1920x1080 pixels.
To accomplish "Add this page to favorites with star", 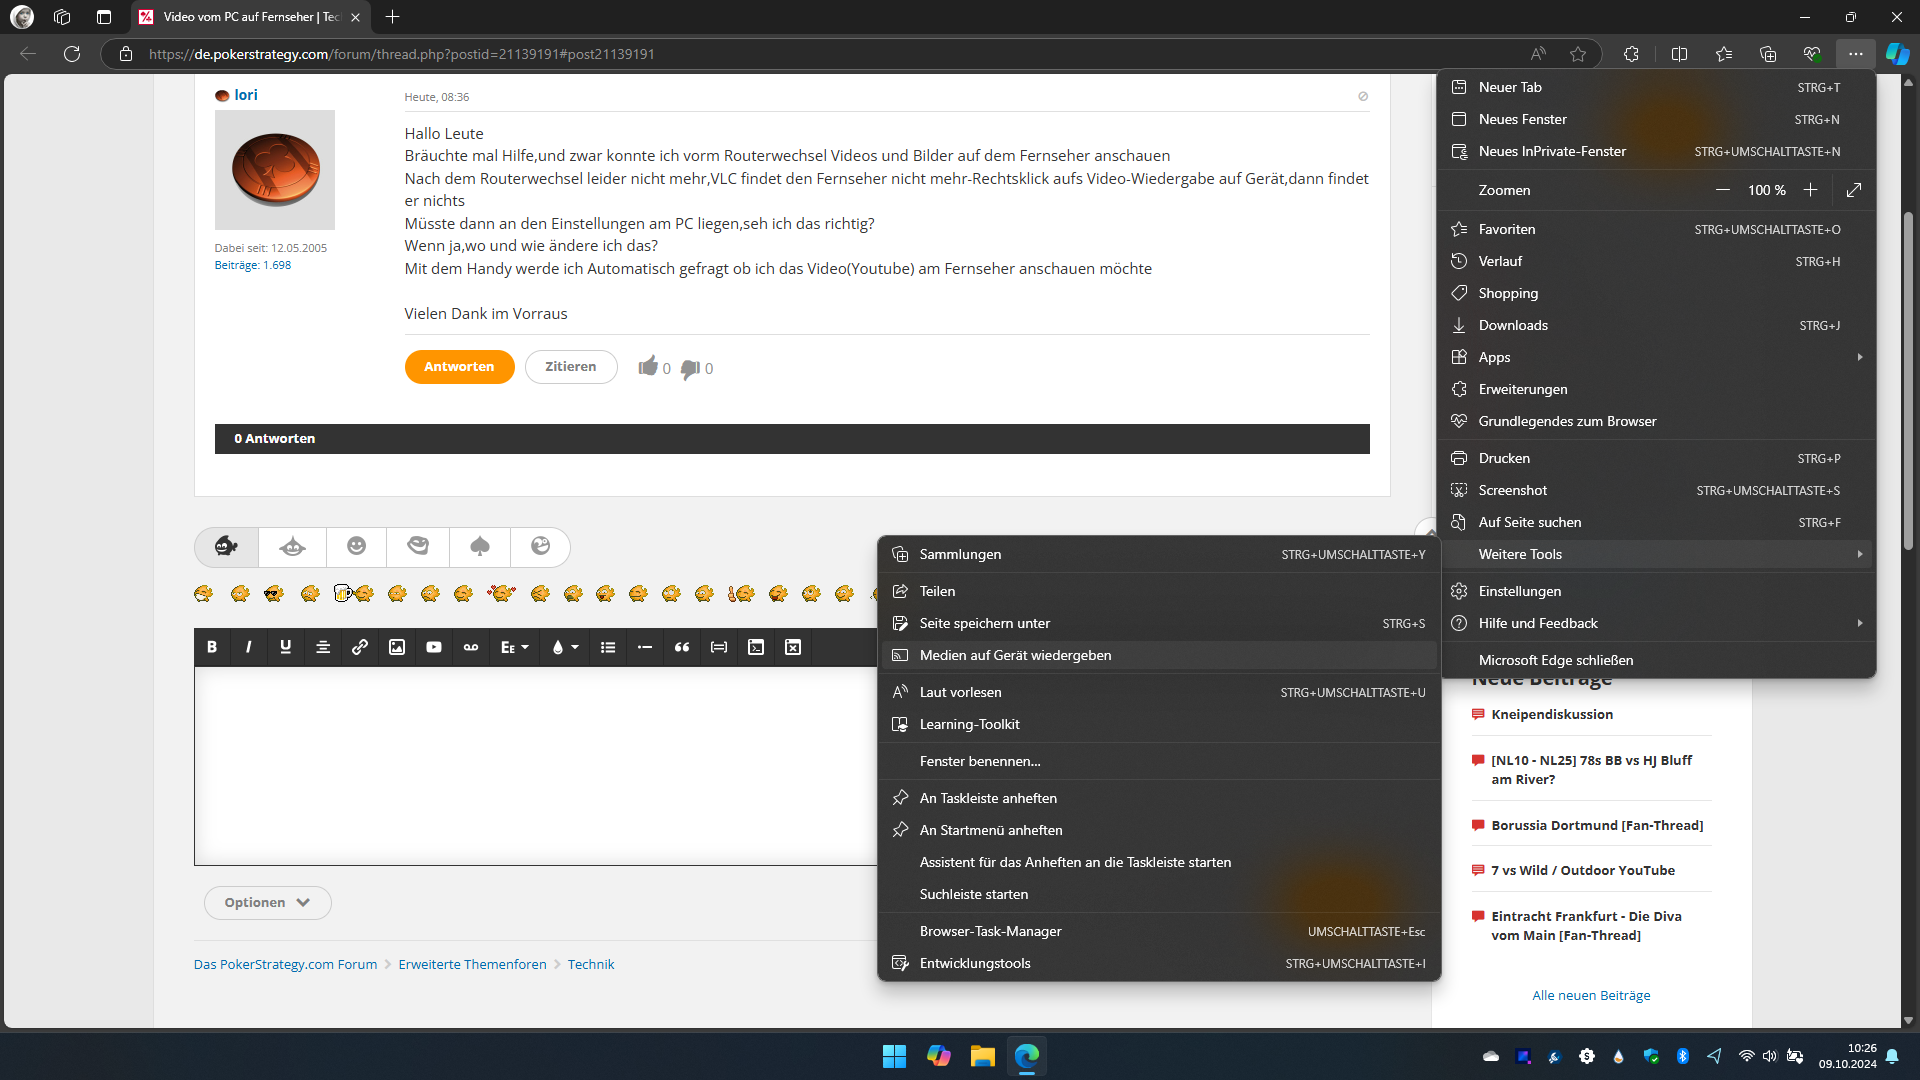I will coord(1578,54).
